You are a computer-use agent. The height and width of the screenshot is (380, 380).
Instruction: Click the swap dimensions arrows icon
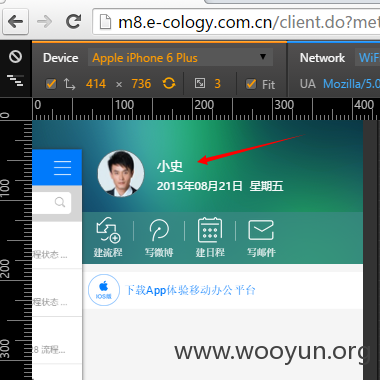[x=69, y=84]
